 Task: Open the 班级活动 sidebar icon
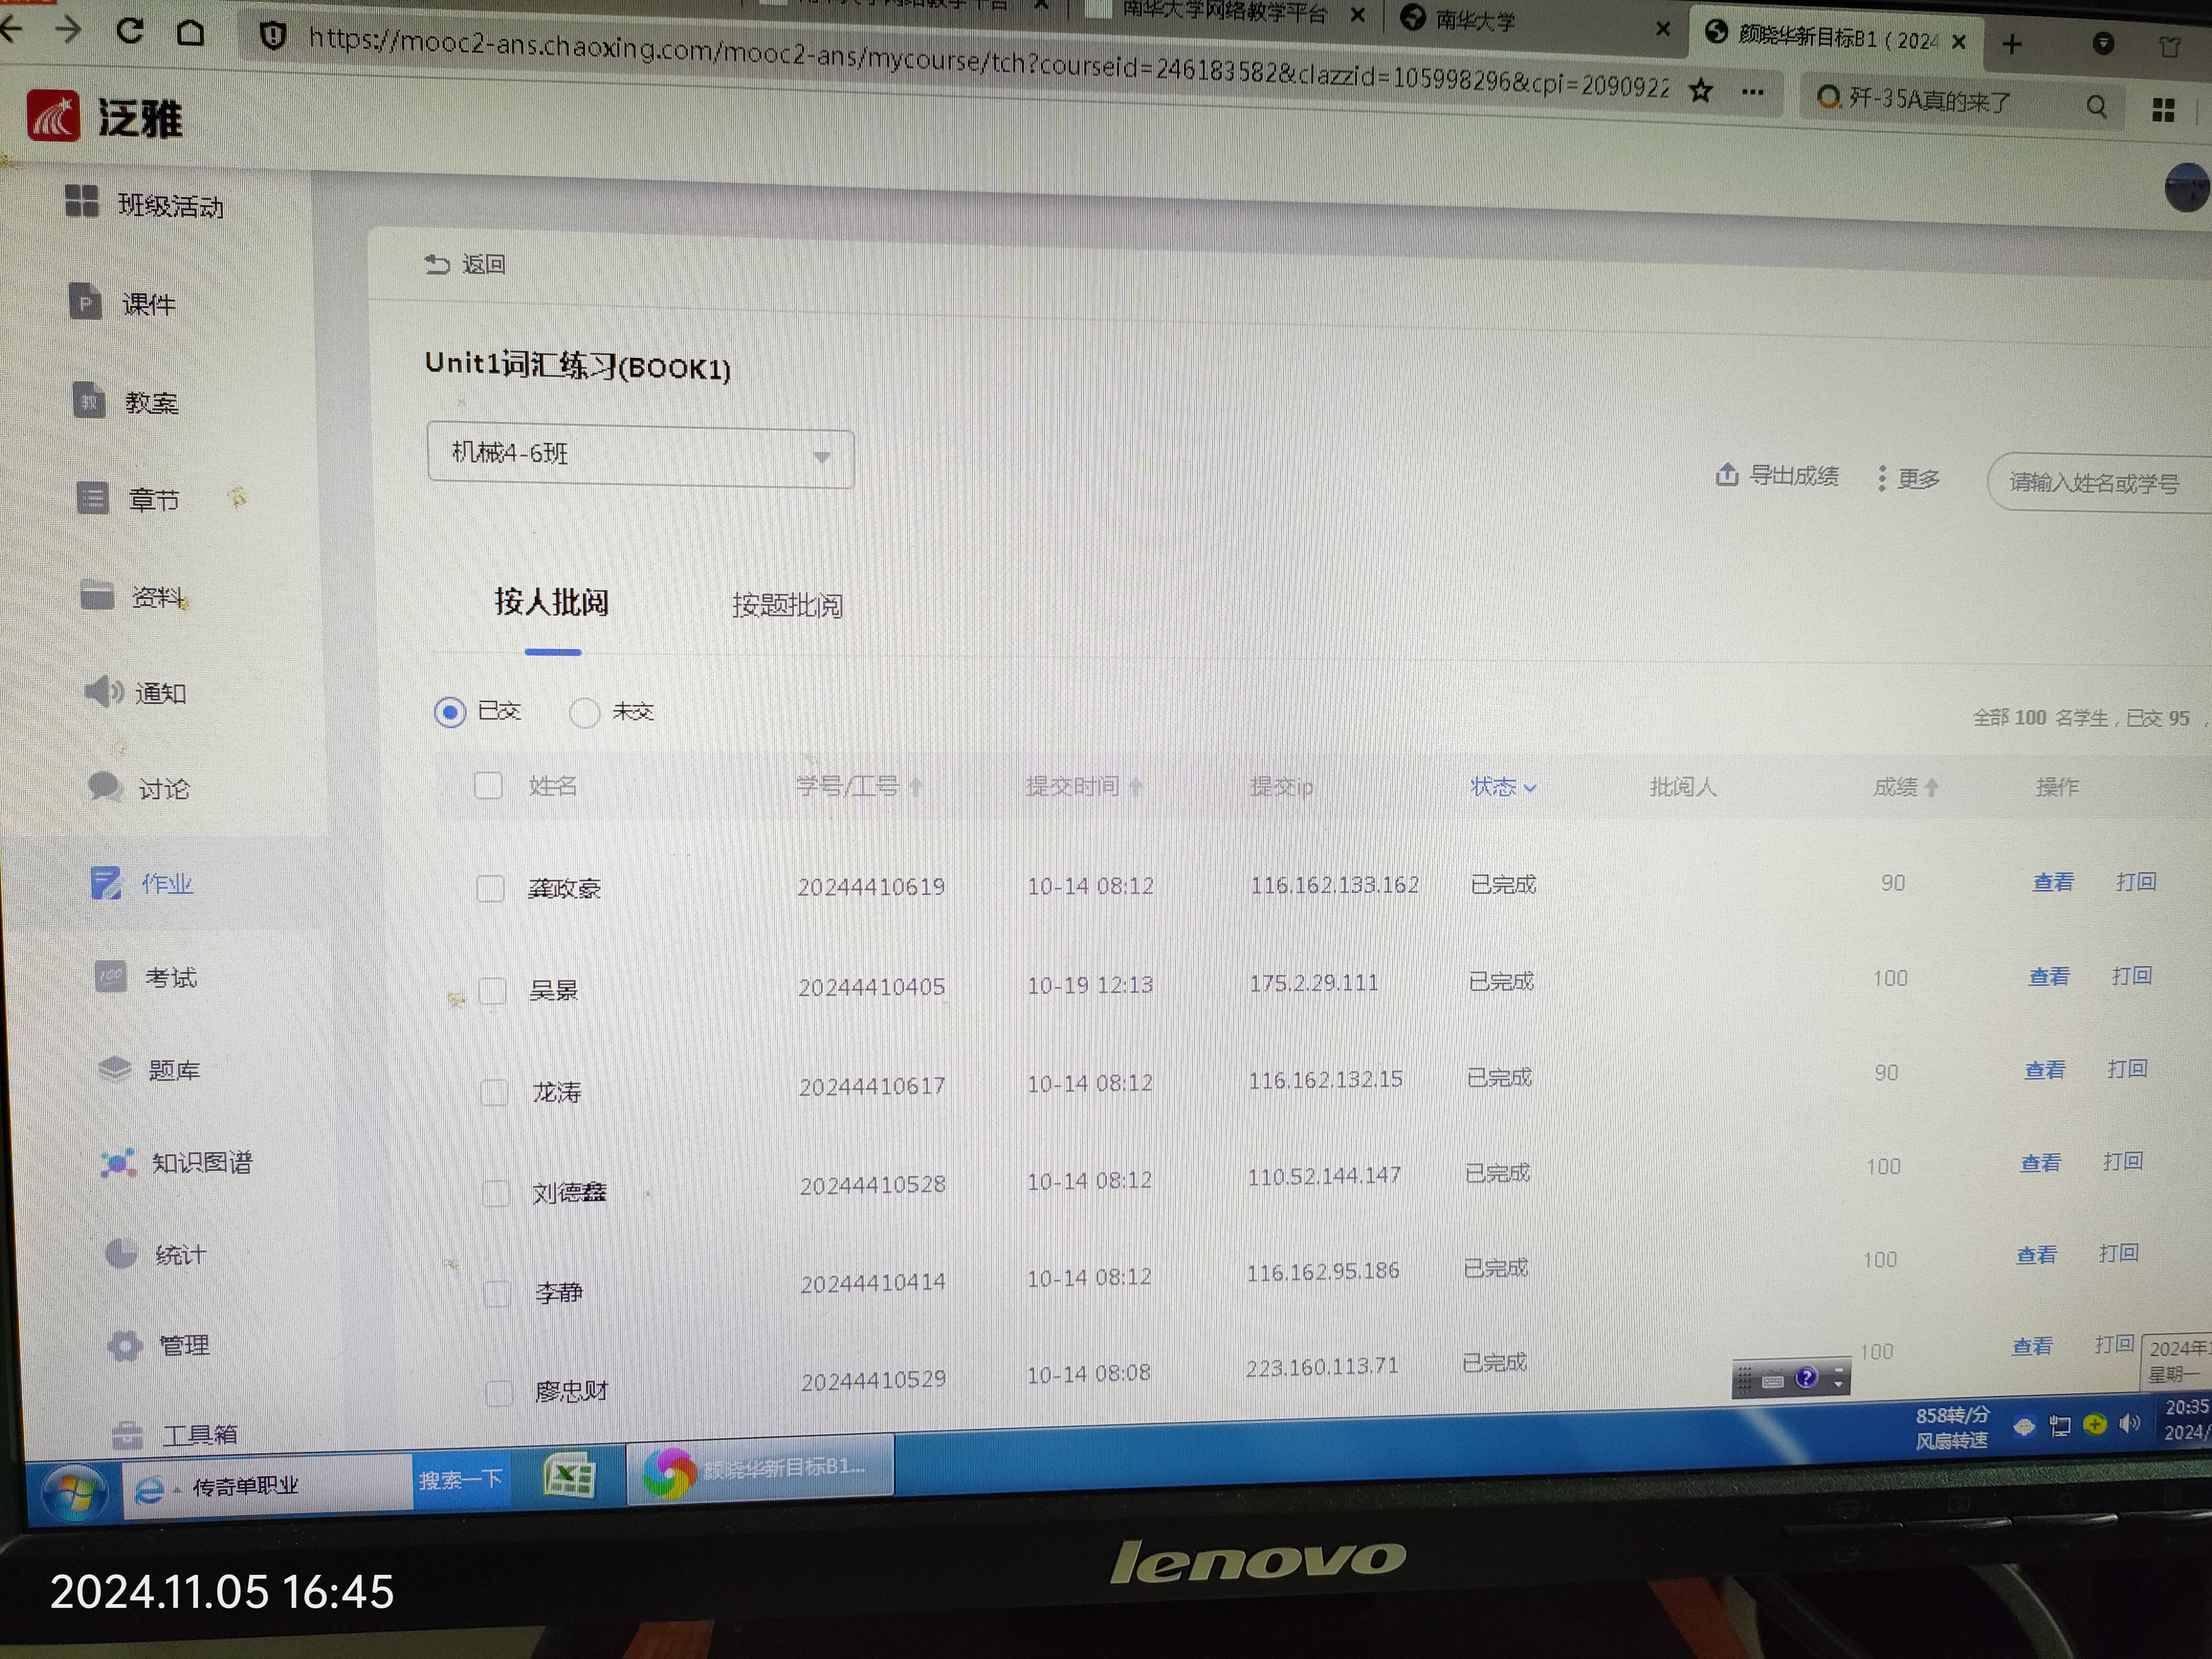click(x=82, y=201)
